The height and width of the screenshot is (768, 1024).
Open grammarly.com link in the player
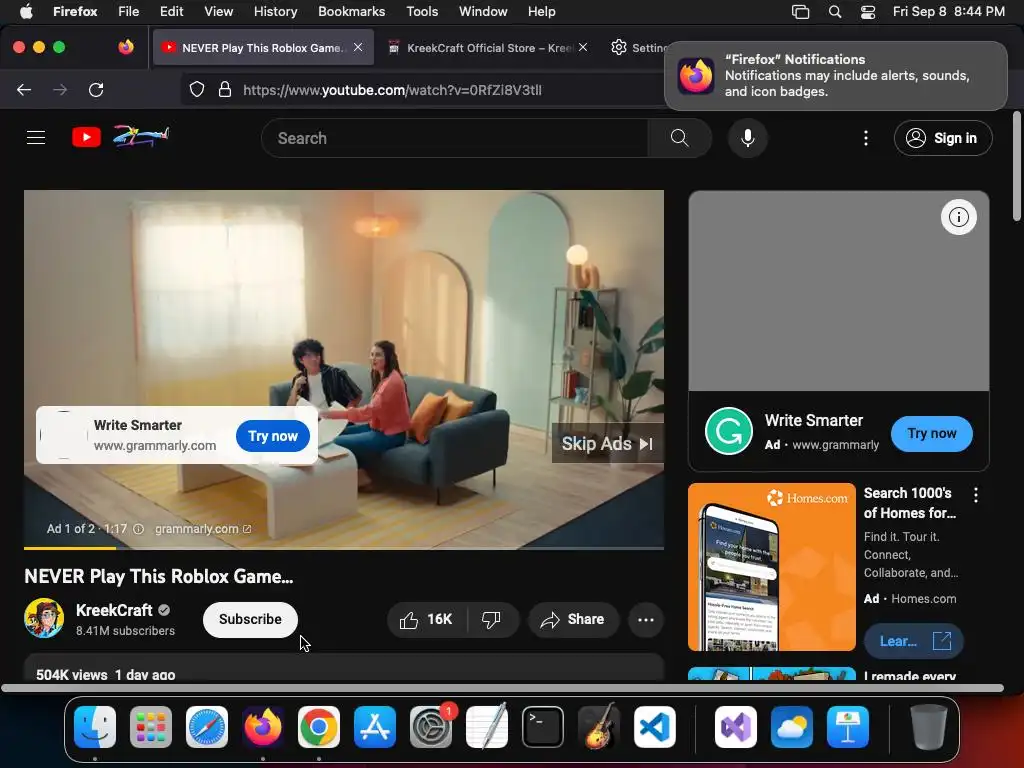click(202, 529)
